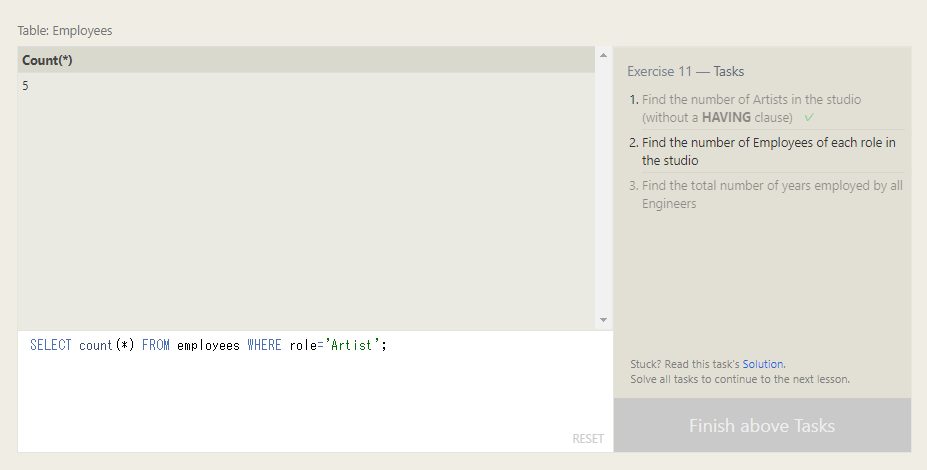Click the word employees in the query

pyautogui.click(x=208, y=345)
